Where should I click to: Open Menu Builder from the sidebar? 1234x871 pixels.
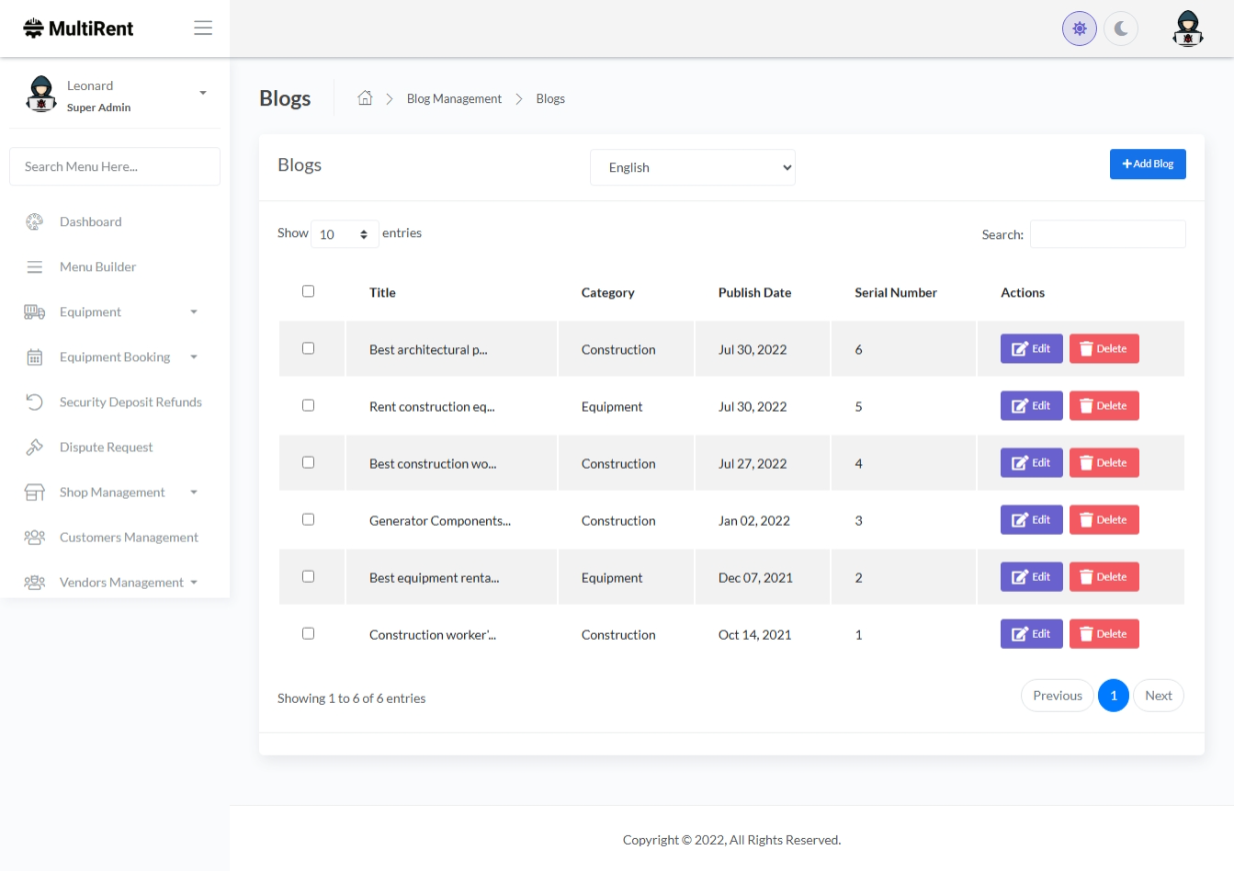(x=97, y=267)
